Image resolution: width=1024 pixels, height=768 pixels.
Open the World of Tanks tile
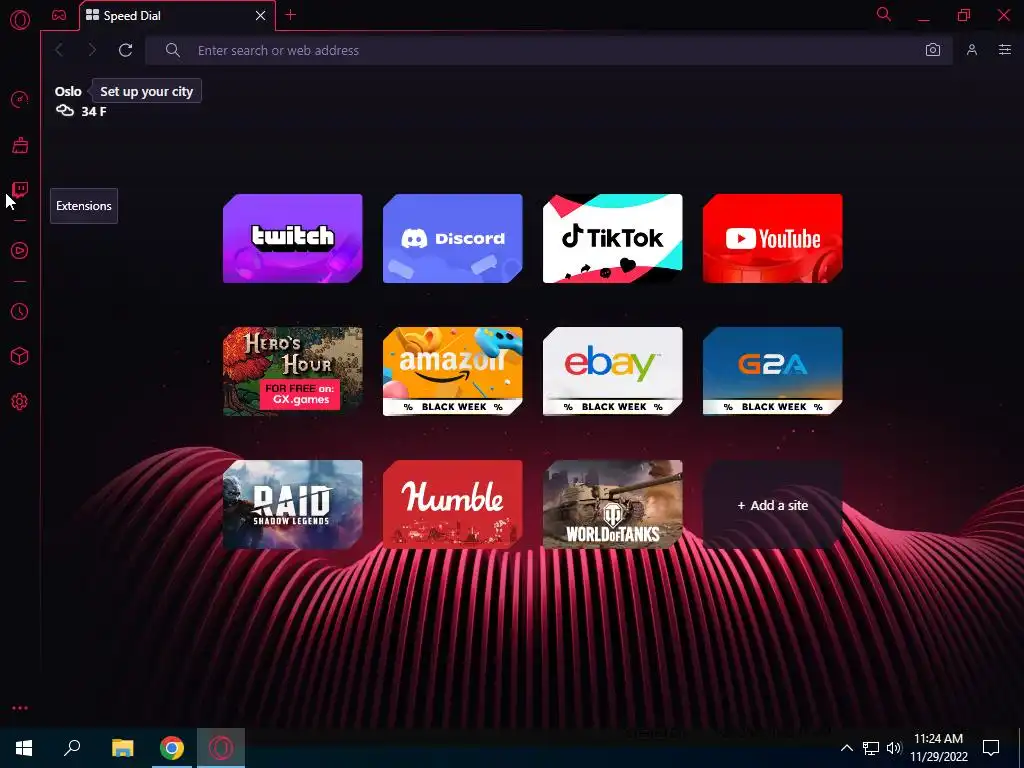[x=613, y=504]
